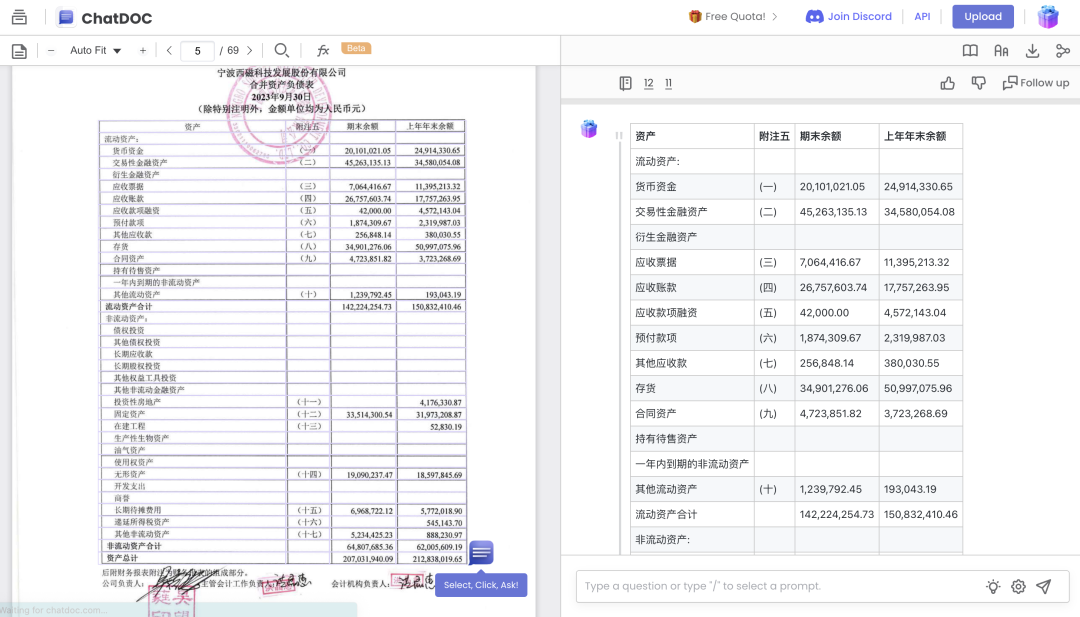
Task: Open chat settings gear icon
Action: click(x=1017, y=587)
